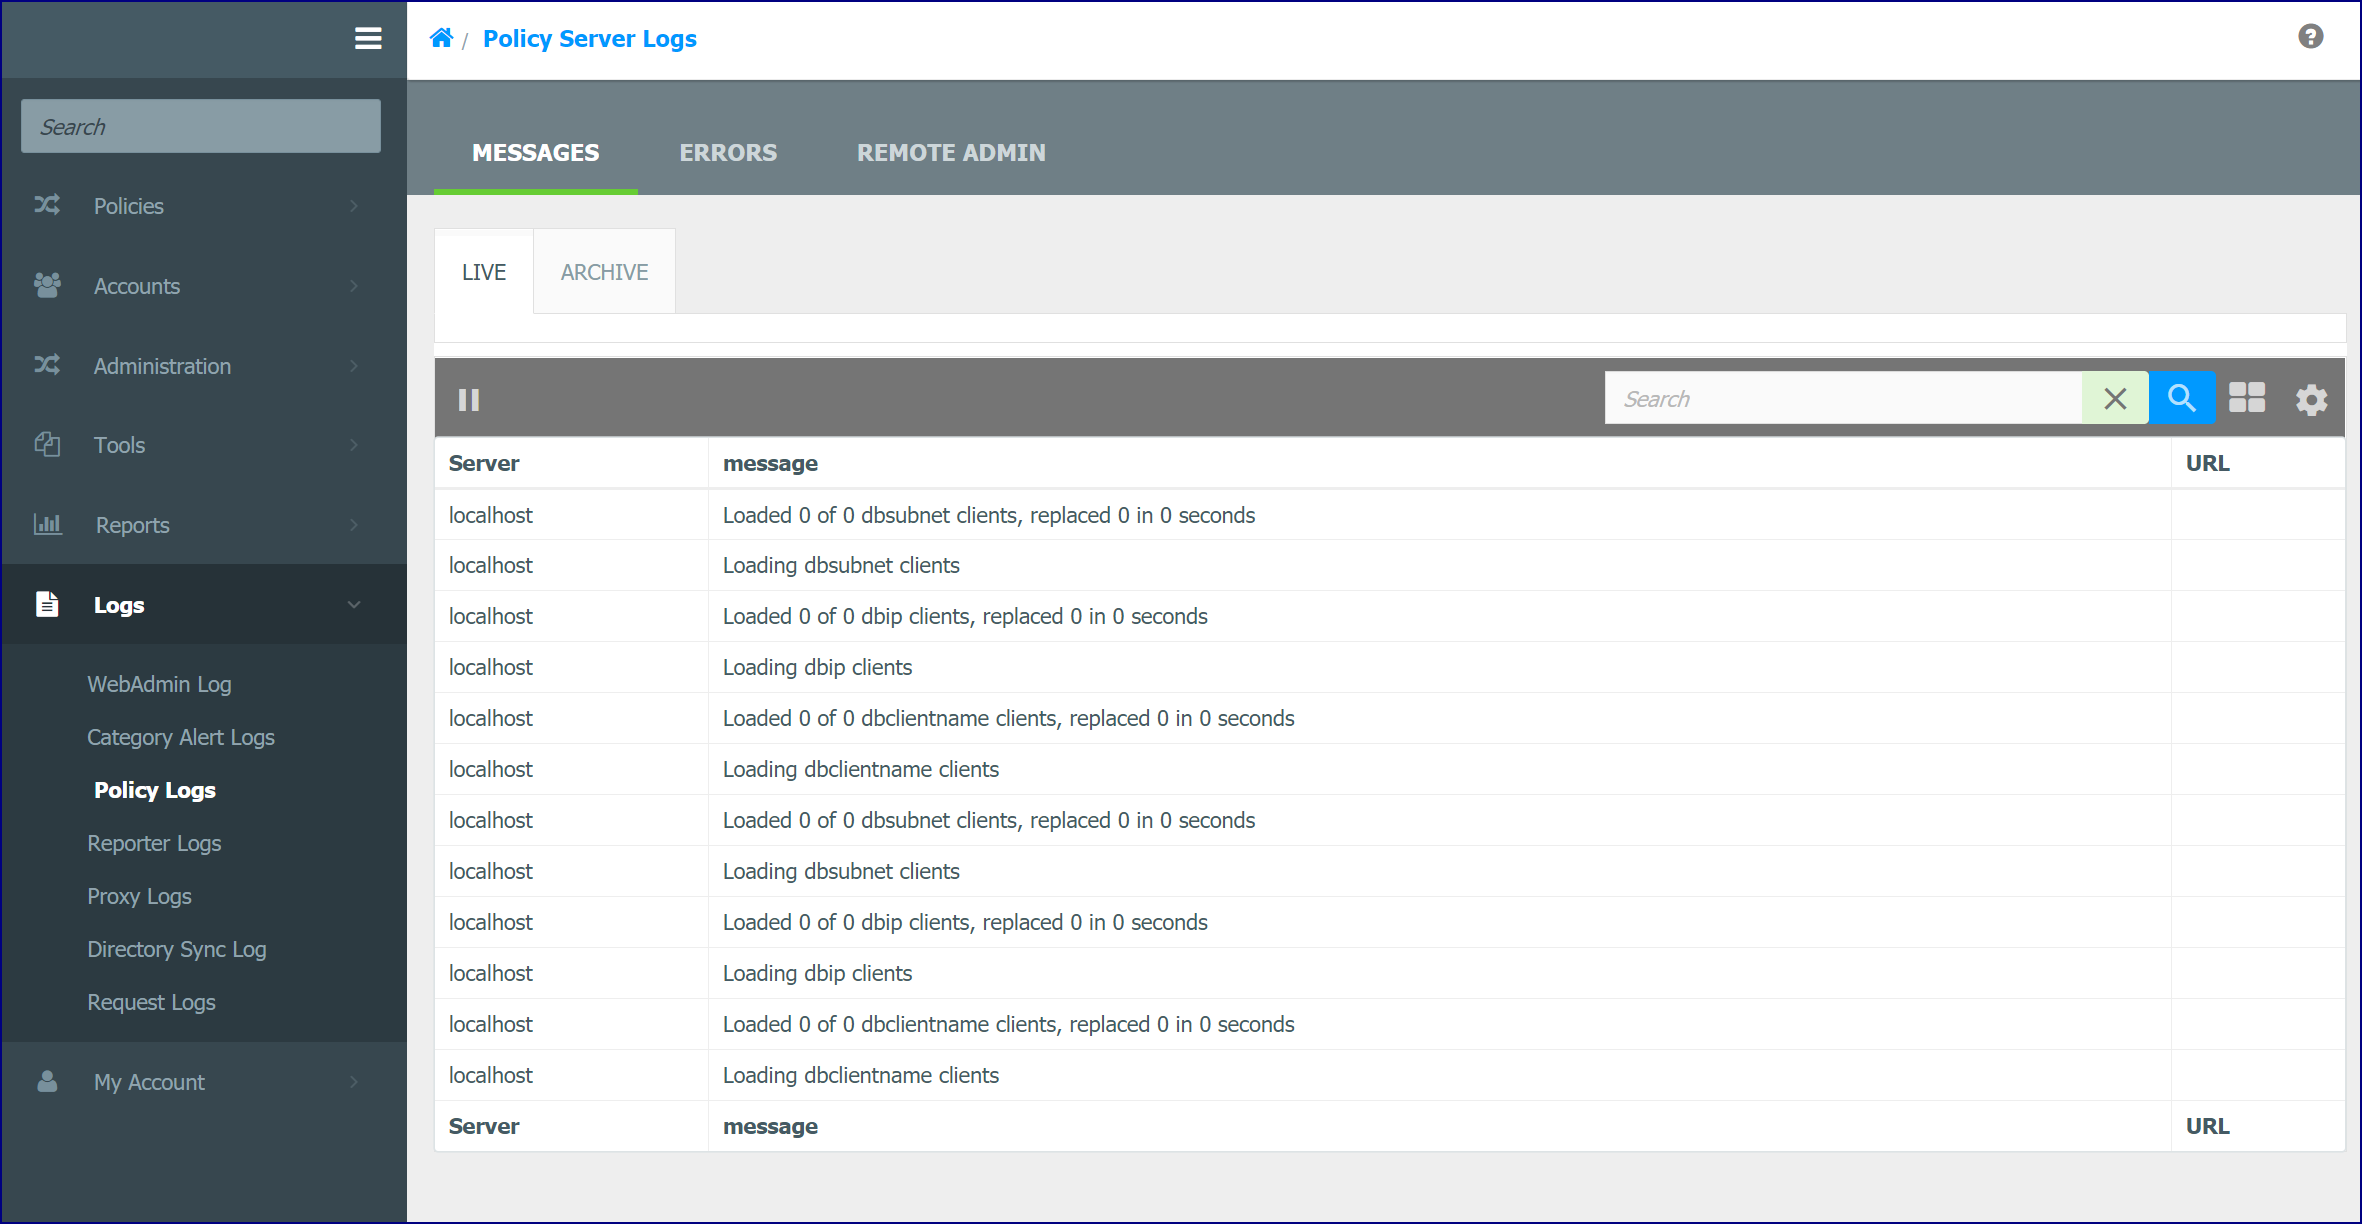Open Category Alert Logs link

[x=181, y=737]
